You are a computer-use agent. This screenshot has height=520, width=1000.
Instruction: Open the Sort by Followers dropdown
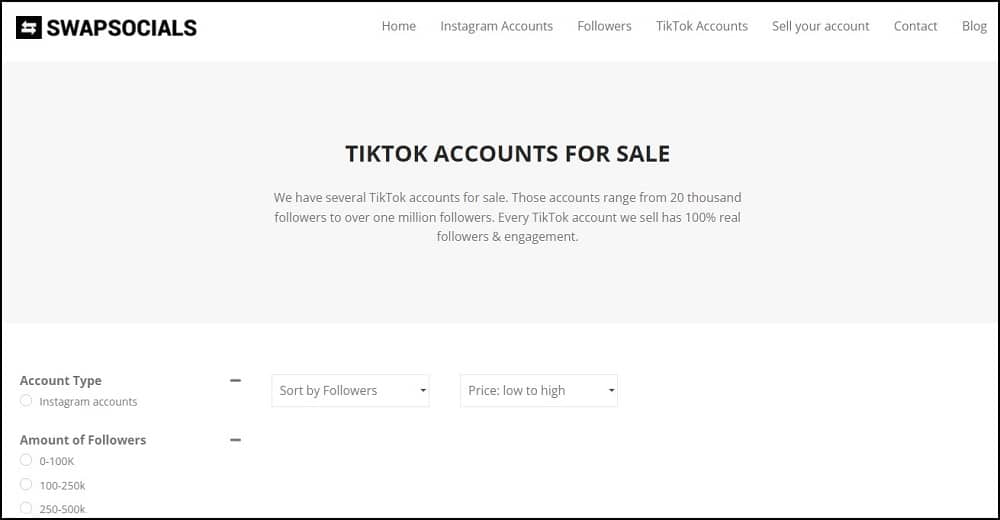click(350, 390)
